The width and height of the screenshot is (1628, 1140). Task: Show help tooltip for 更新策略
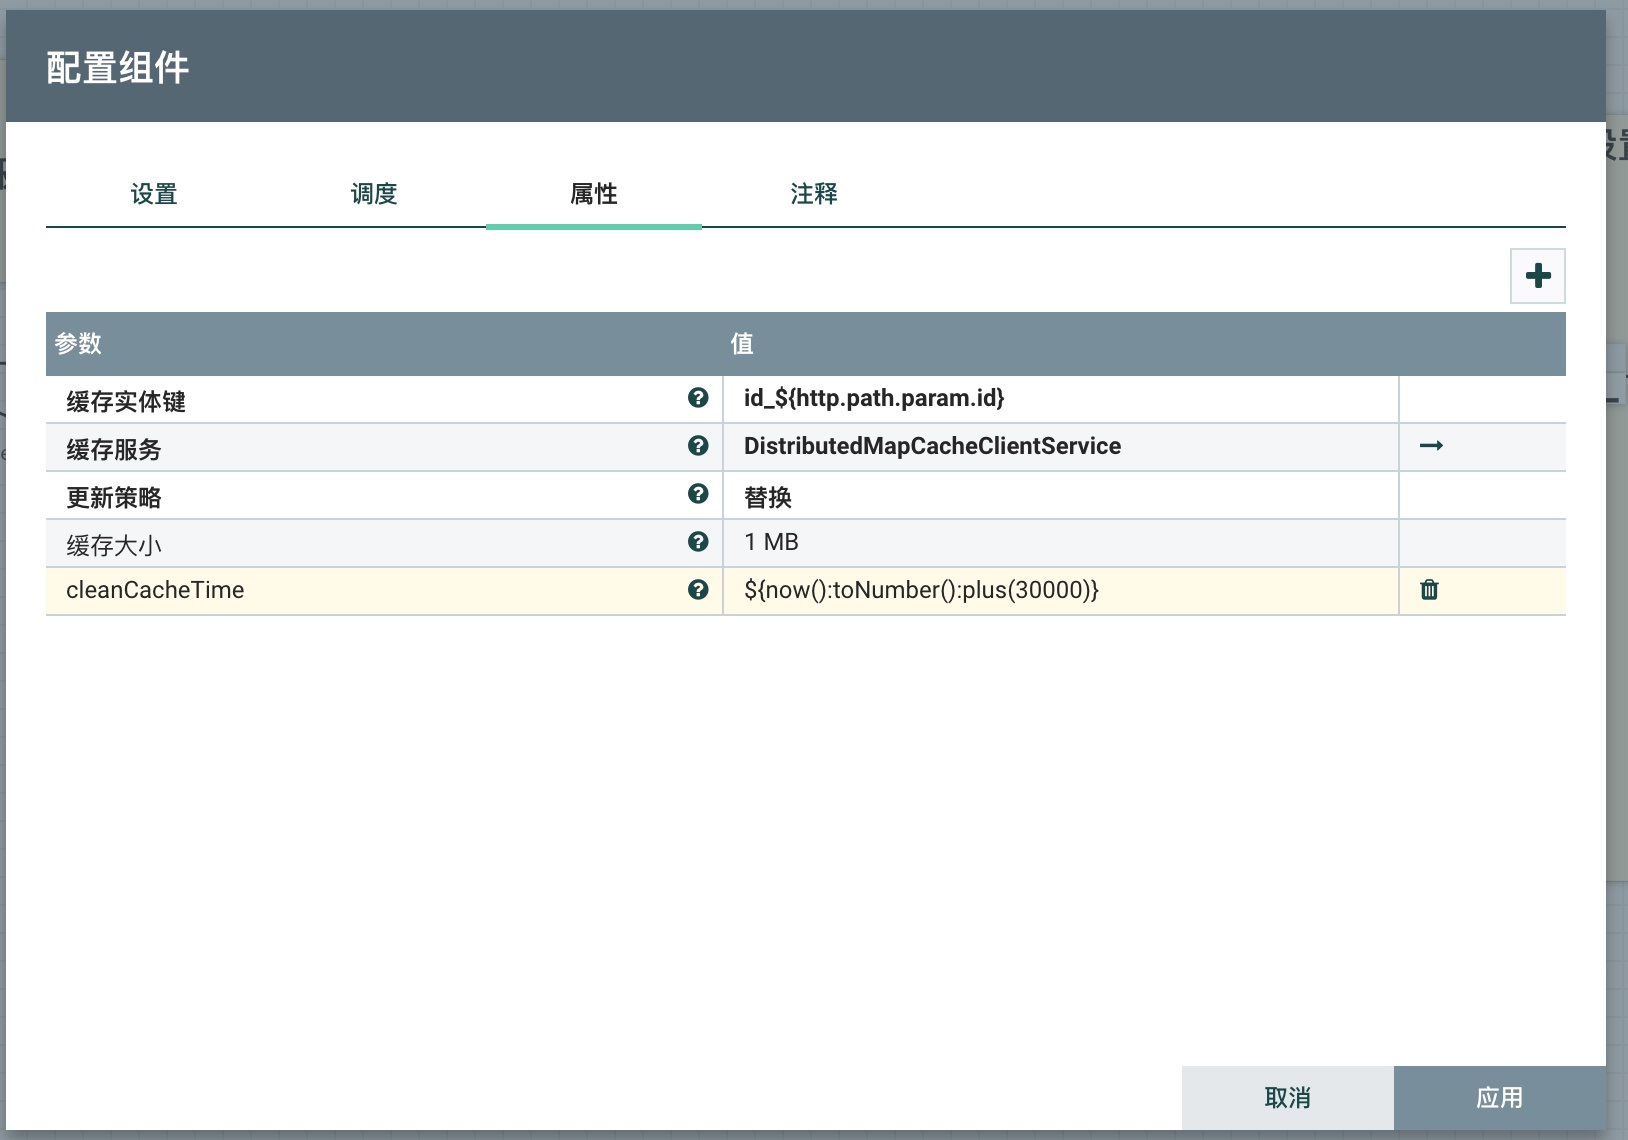(x=698, y=494)
